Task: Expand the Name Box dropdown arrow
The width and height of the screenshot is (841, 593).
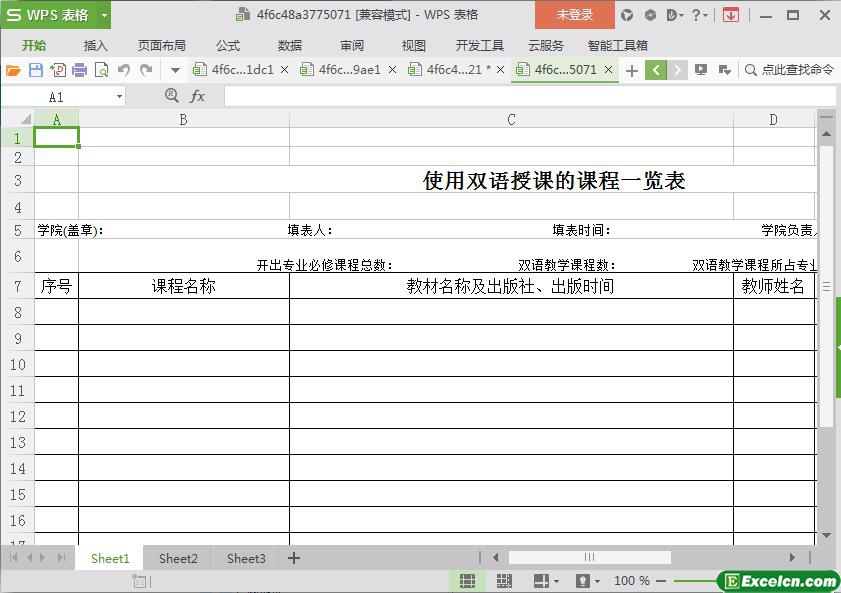Action: tap(120, 97)
